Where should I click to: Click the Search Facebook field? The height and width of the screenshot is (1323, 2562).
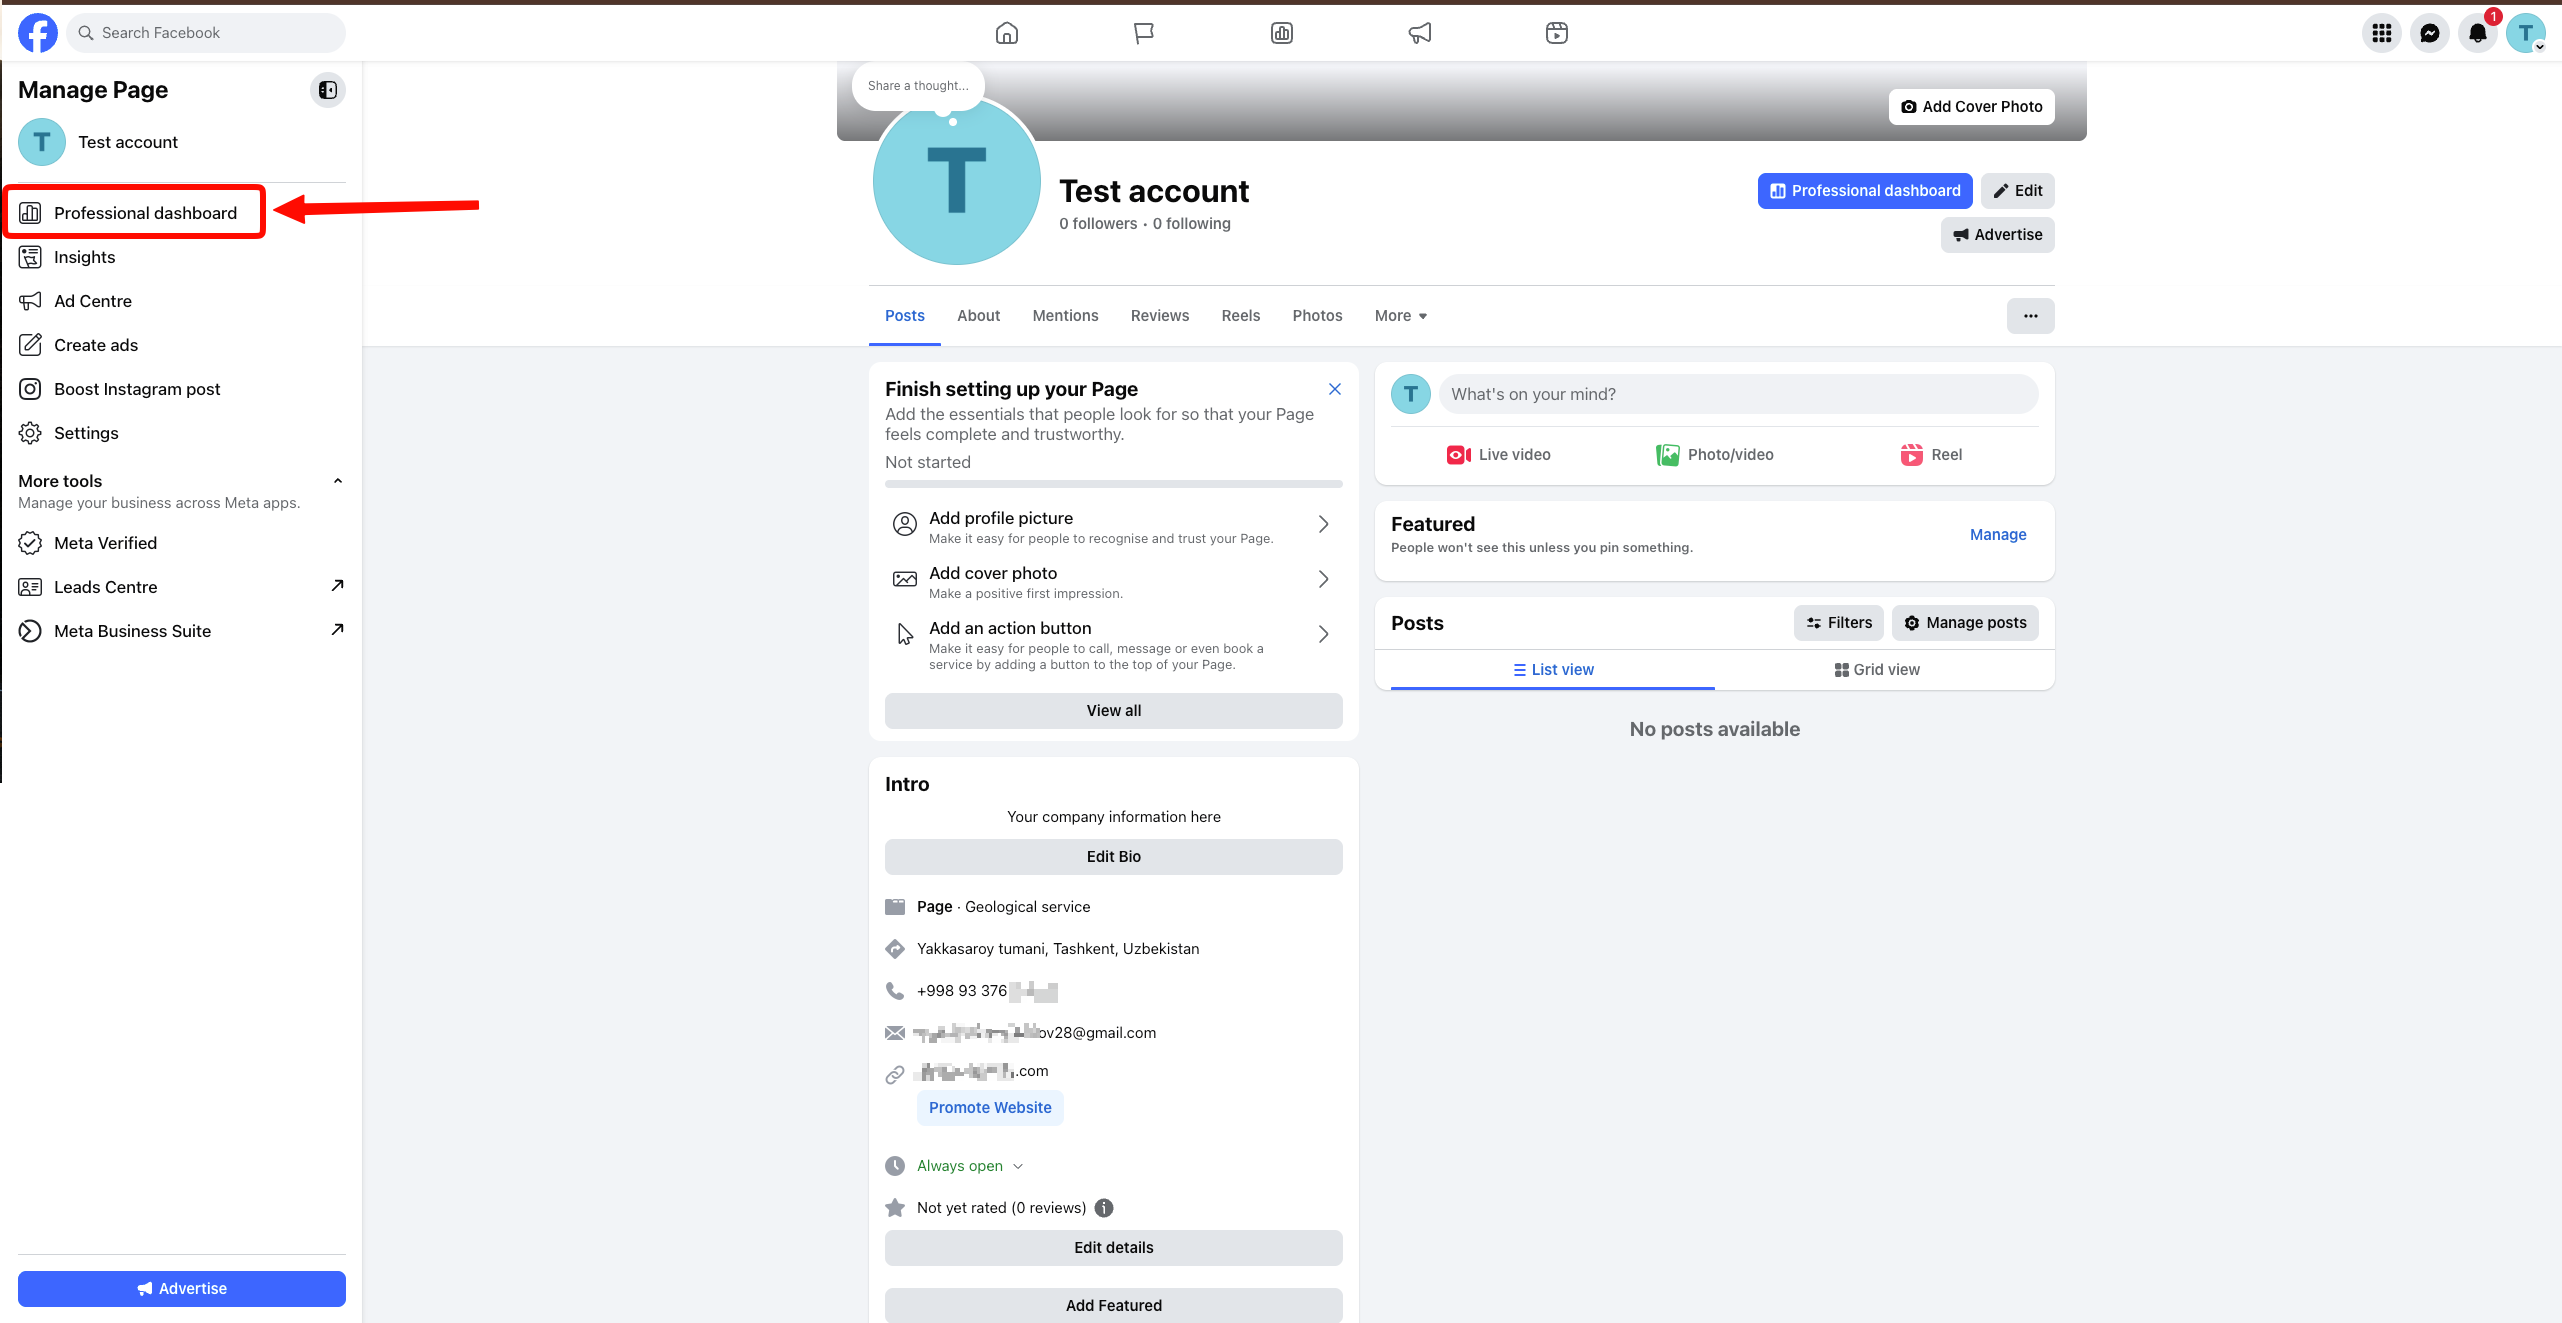tap(206, 33)
